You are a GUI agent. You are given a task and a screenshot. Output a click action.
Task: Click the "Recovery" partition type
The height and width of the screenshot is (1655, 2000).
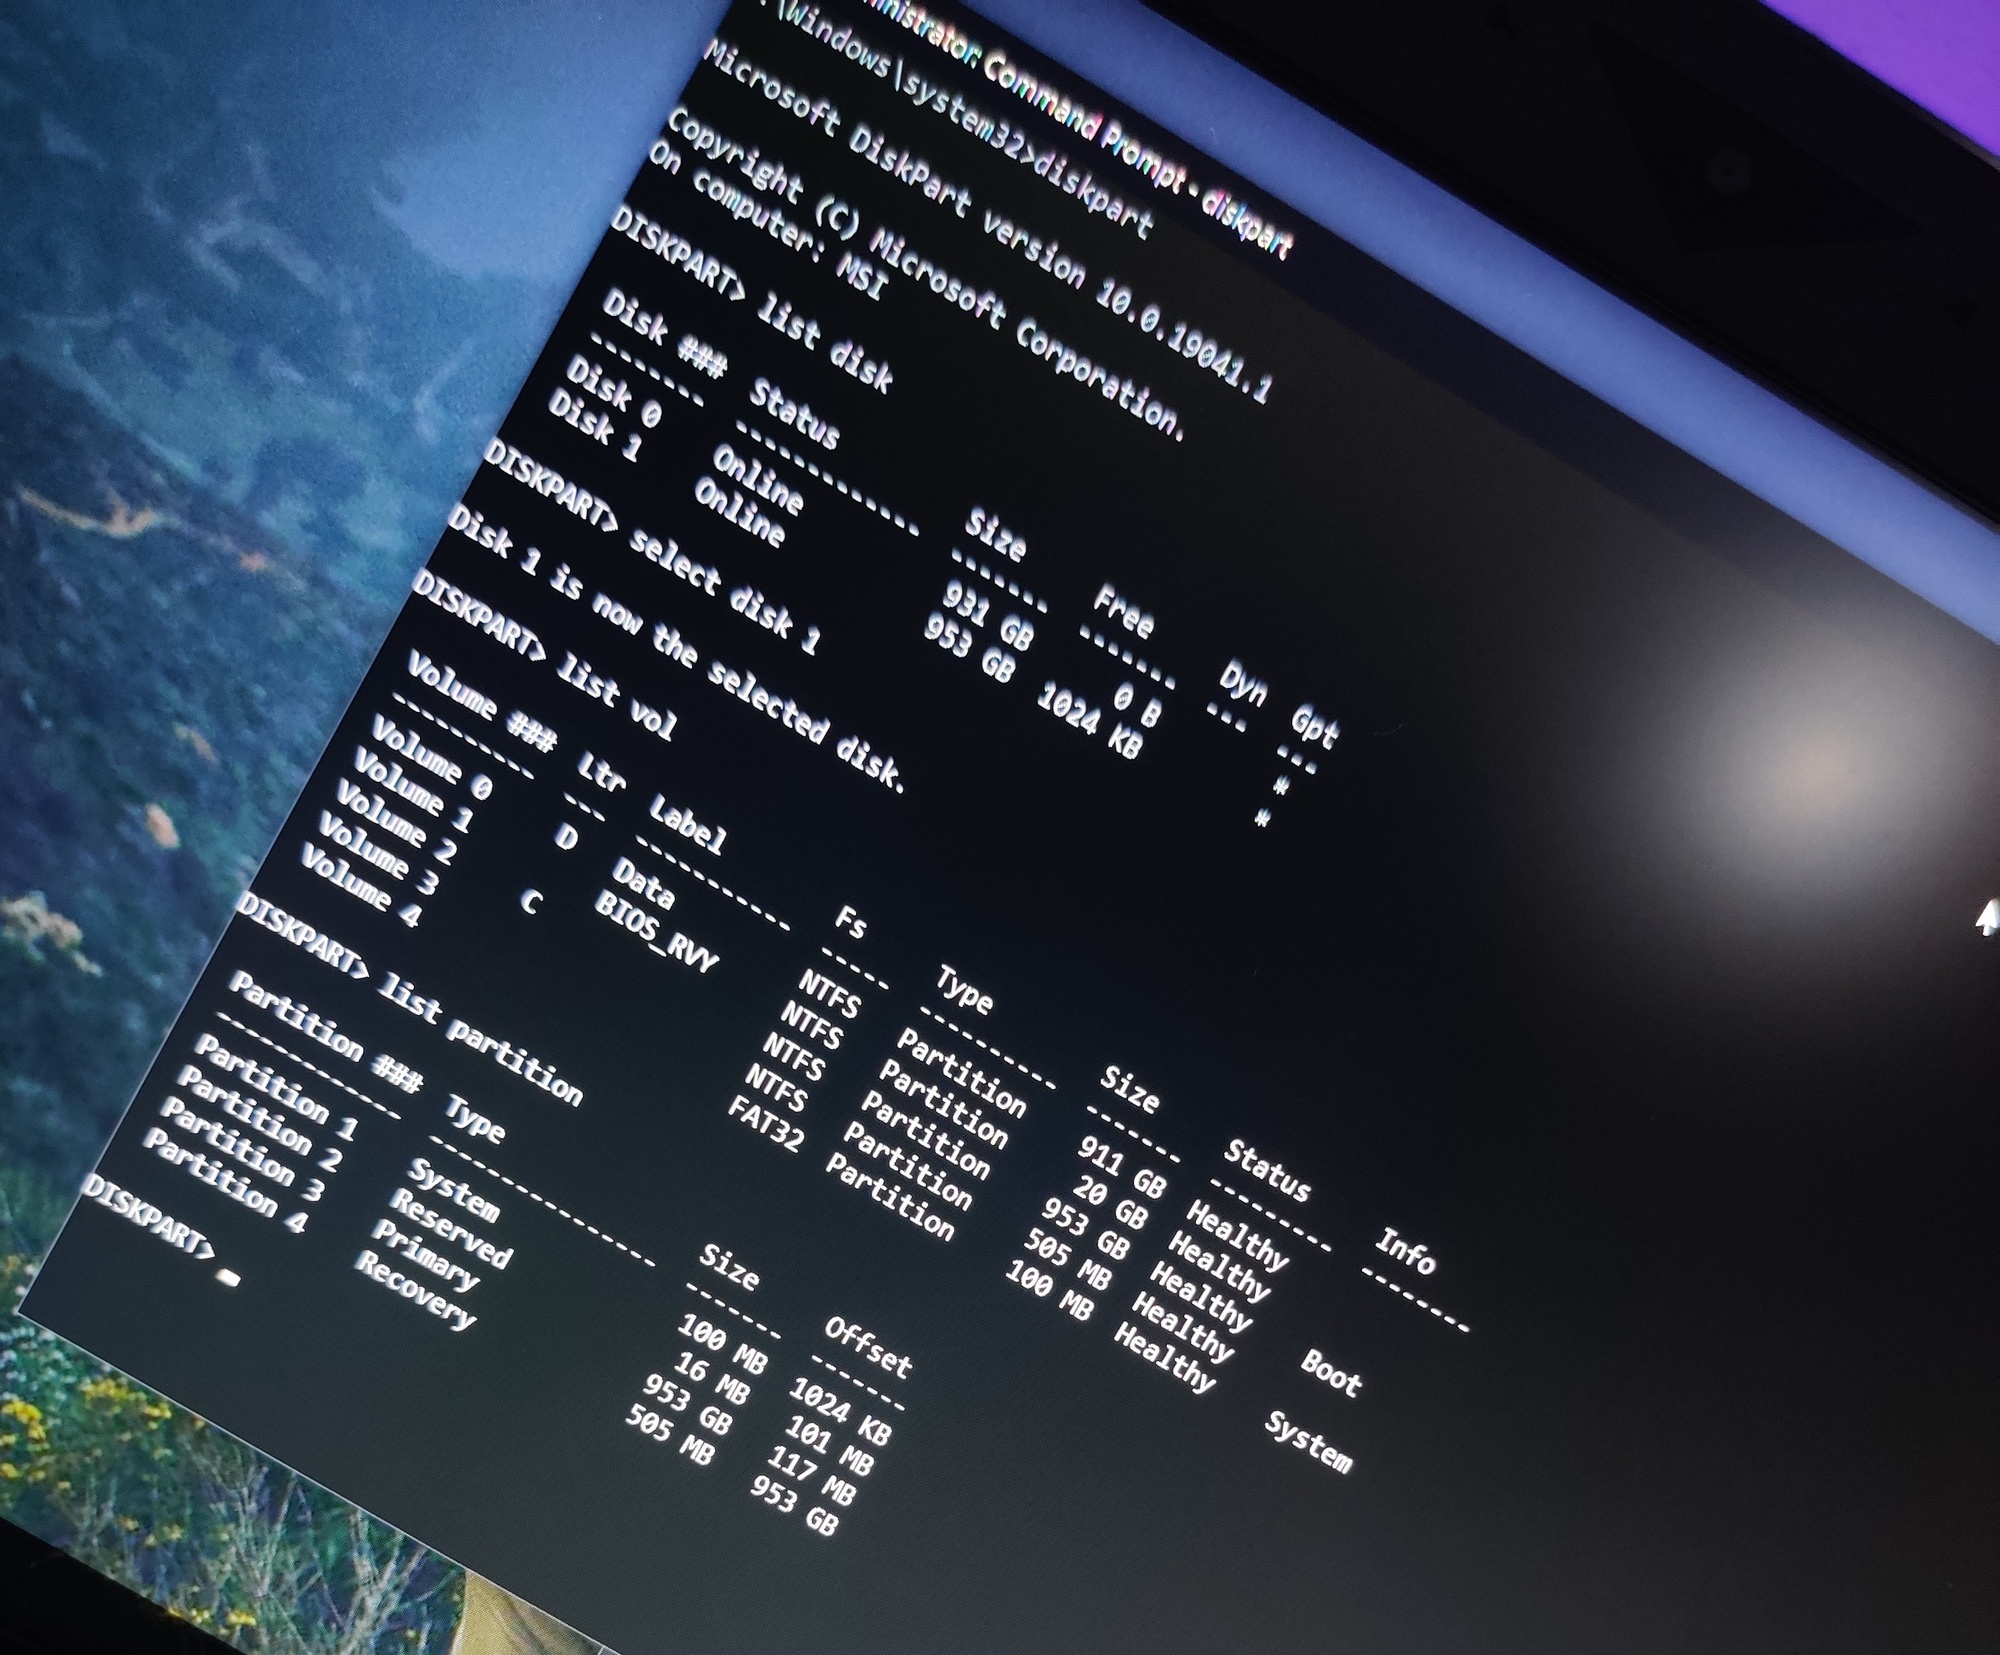pos(415,1291)
